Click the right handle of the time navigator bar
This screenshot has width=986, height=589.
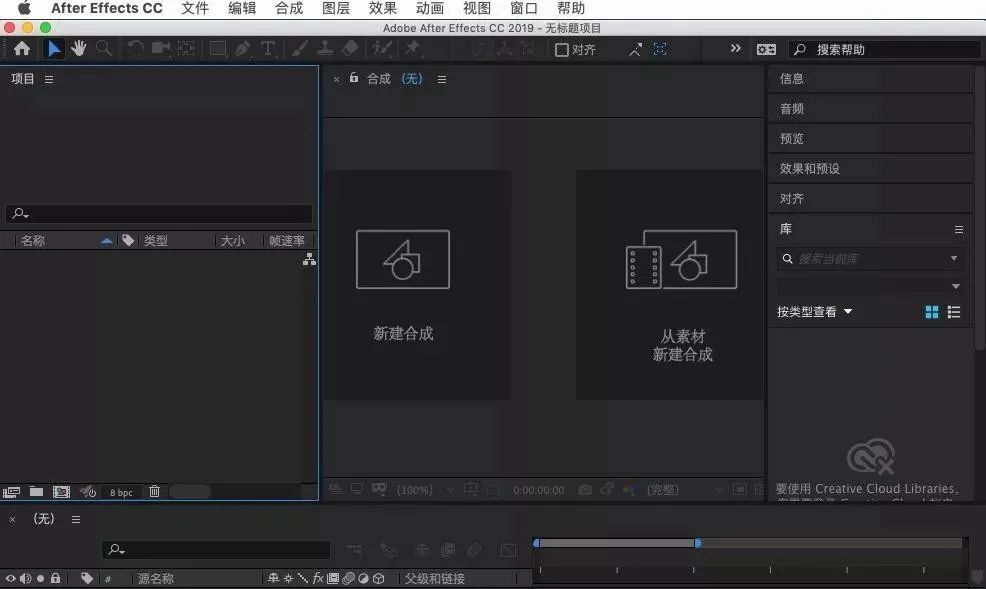point(698,542)
